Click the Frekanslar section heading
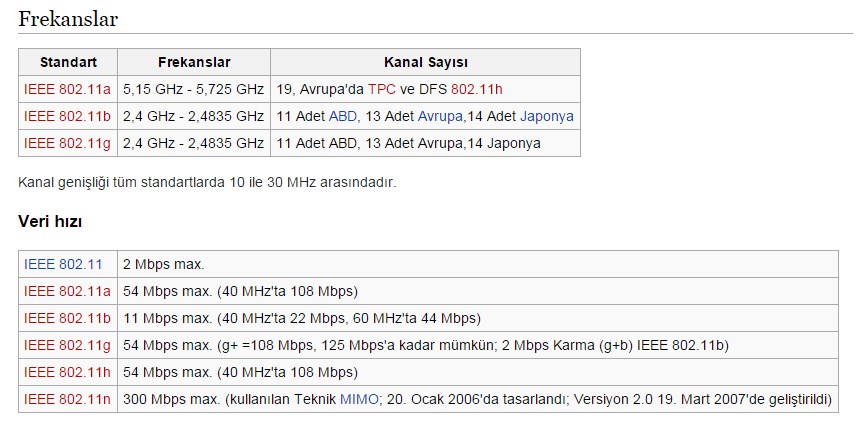The image size is (860, 423). coord(68,19)
